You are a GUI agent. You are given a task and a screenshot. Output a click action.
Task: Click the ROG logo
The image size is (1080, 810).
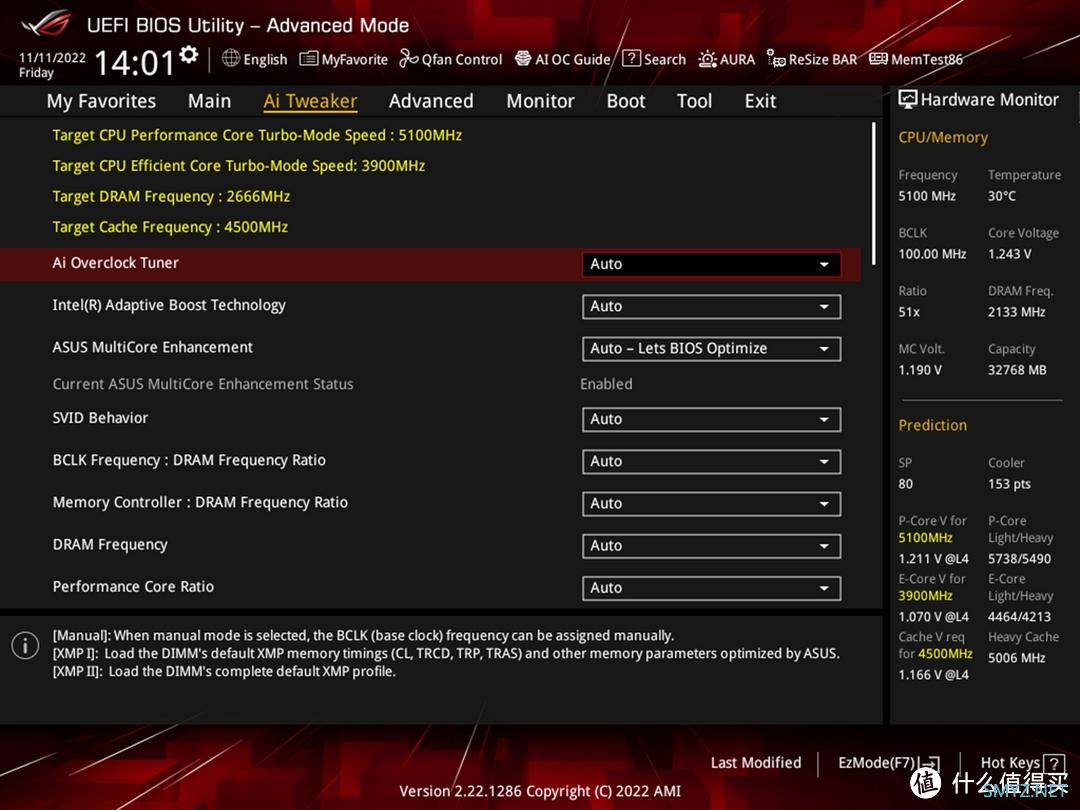[x=46, y=24]
